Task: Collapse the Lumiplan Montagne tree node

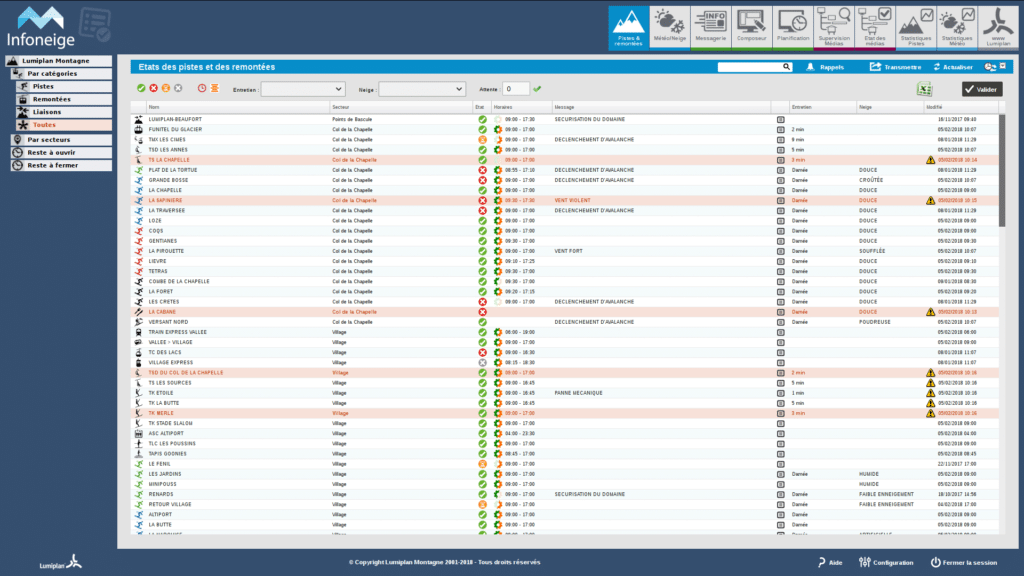Action: tap(59, 61)
